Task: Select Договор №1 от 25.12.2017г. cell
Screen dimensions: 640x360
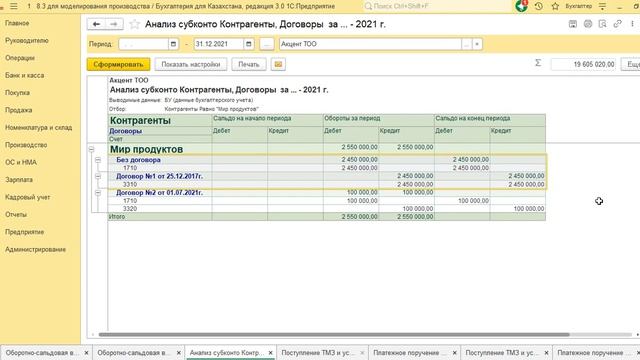Action: [x=160, y=176]
